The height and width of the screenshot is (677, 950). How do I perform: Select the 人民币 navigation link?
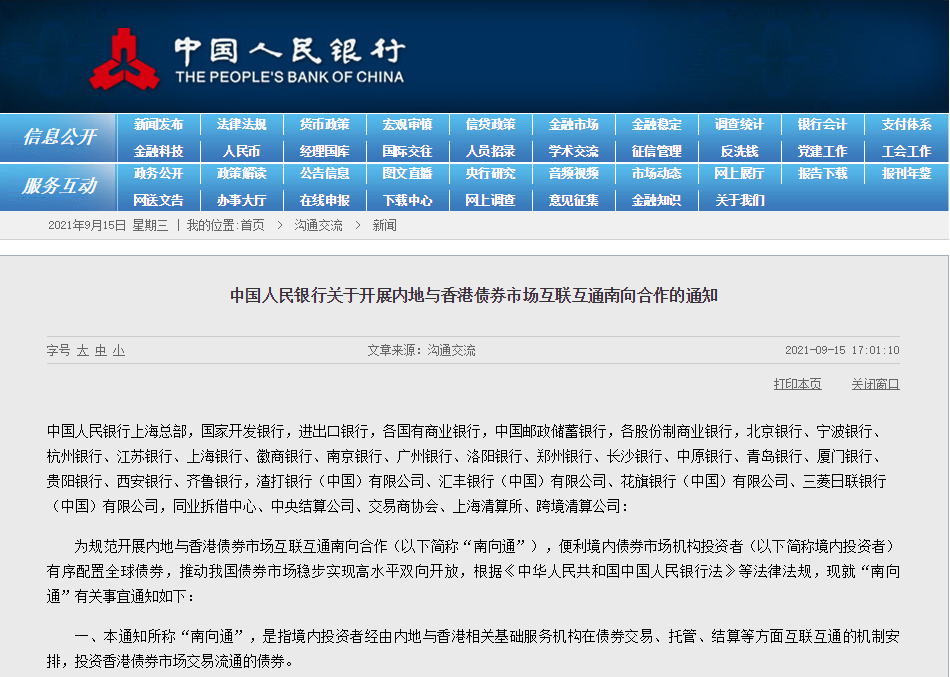(241, 151)
